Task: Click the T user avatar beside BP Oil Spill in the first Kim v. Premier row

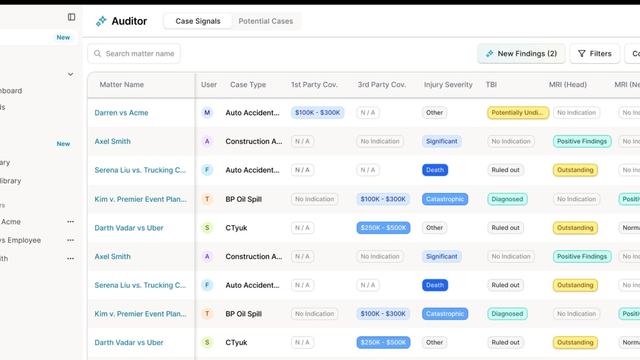Action: point(207,199)
